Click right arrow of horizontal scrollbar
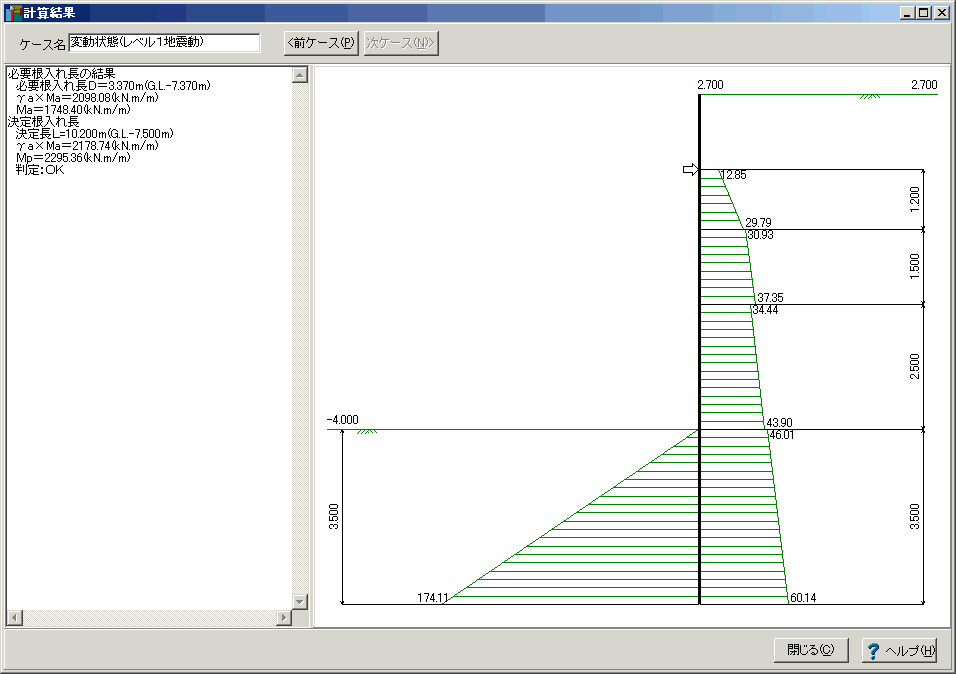The image size is (956, 674). [x=284, y=618]
